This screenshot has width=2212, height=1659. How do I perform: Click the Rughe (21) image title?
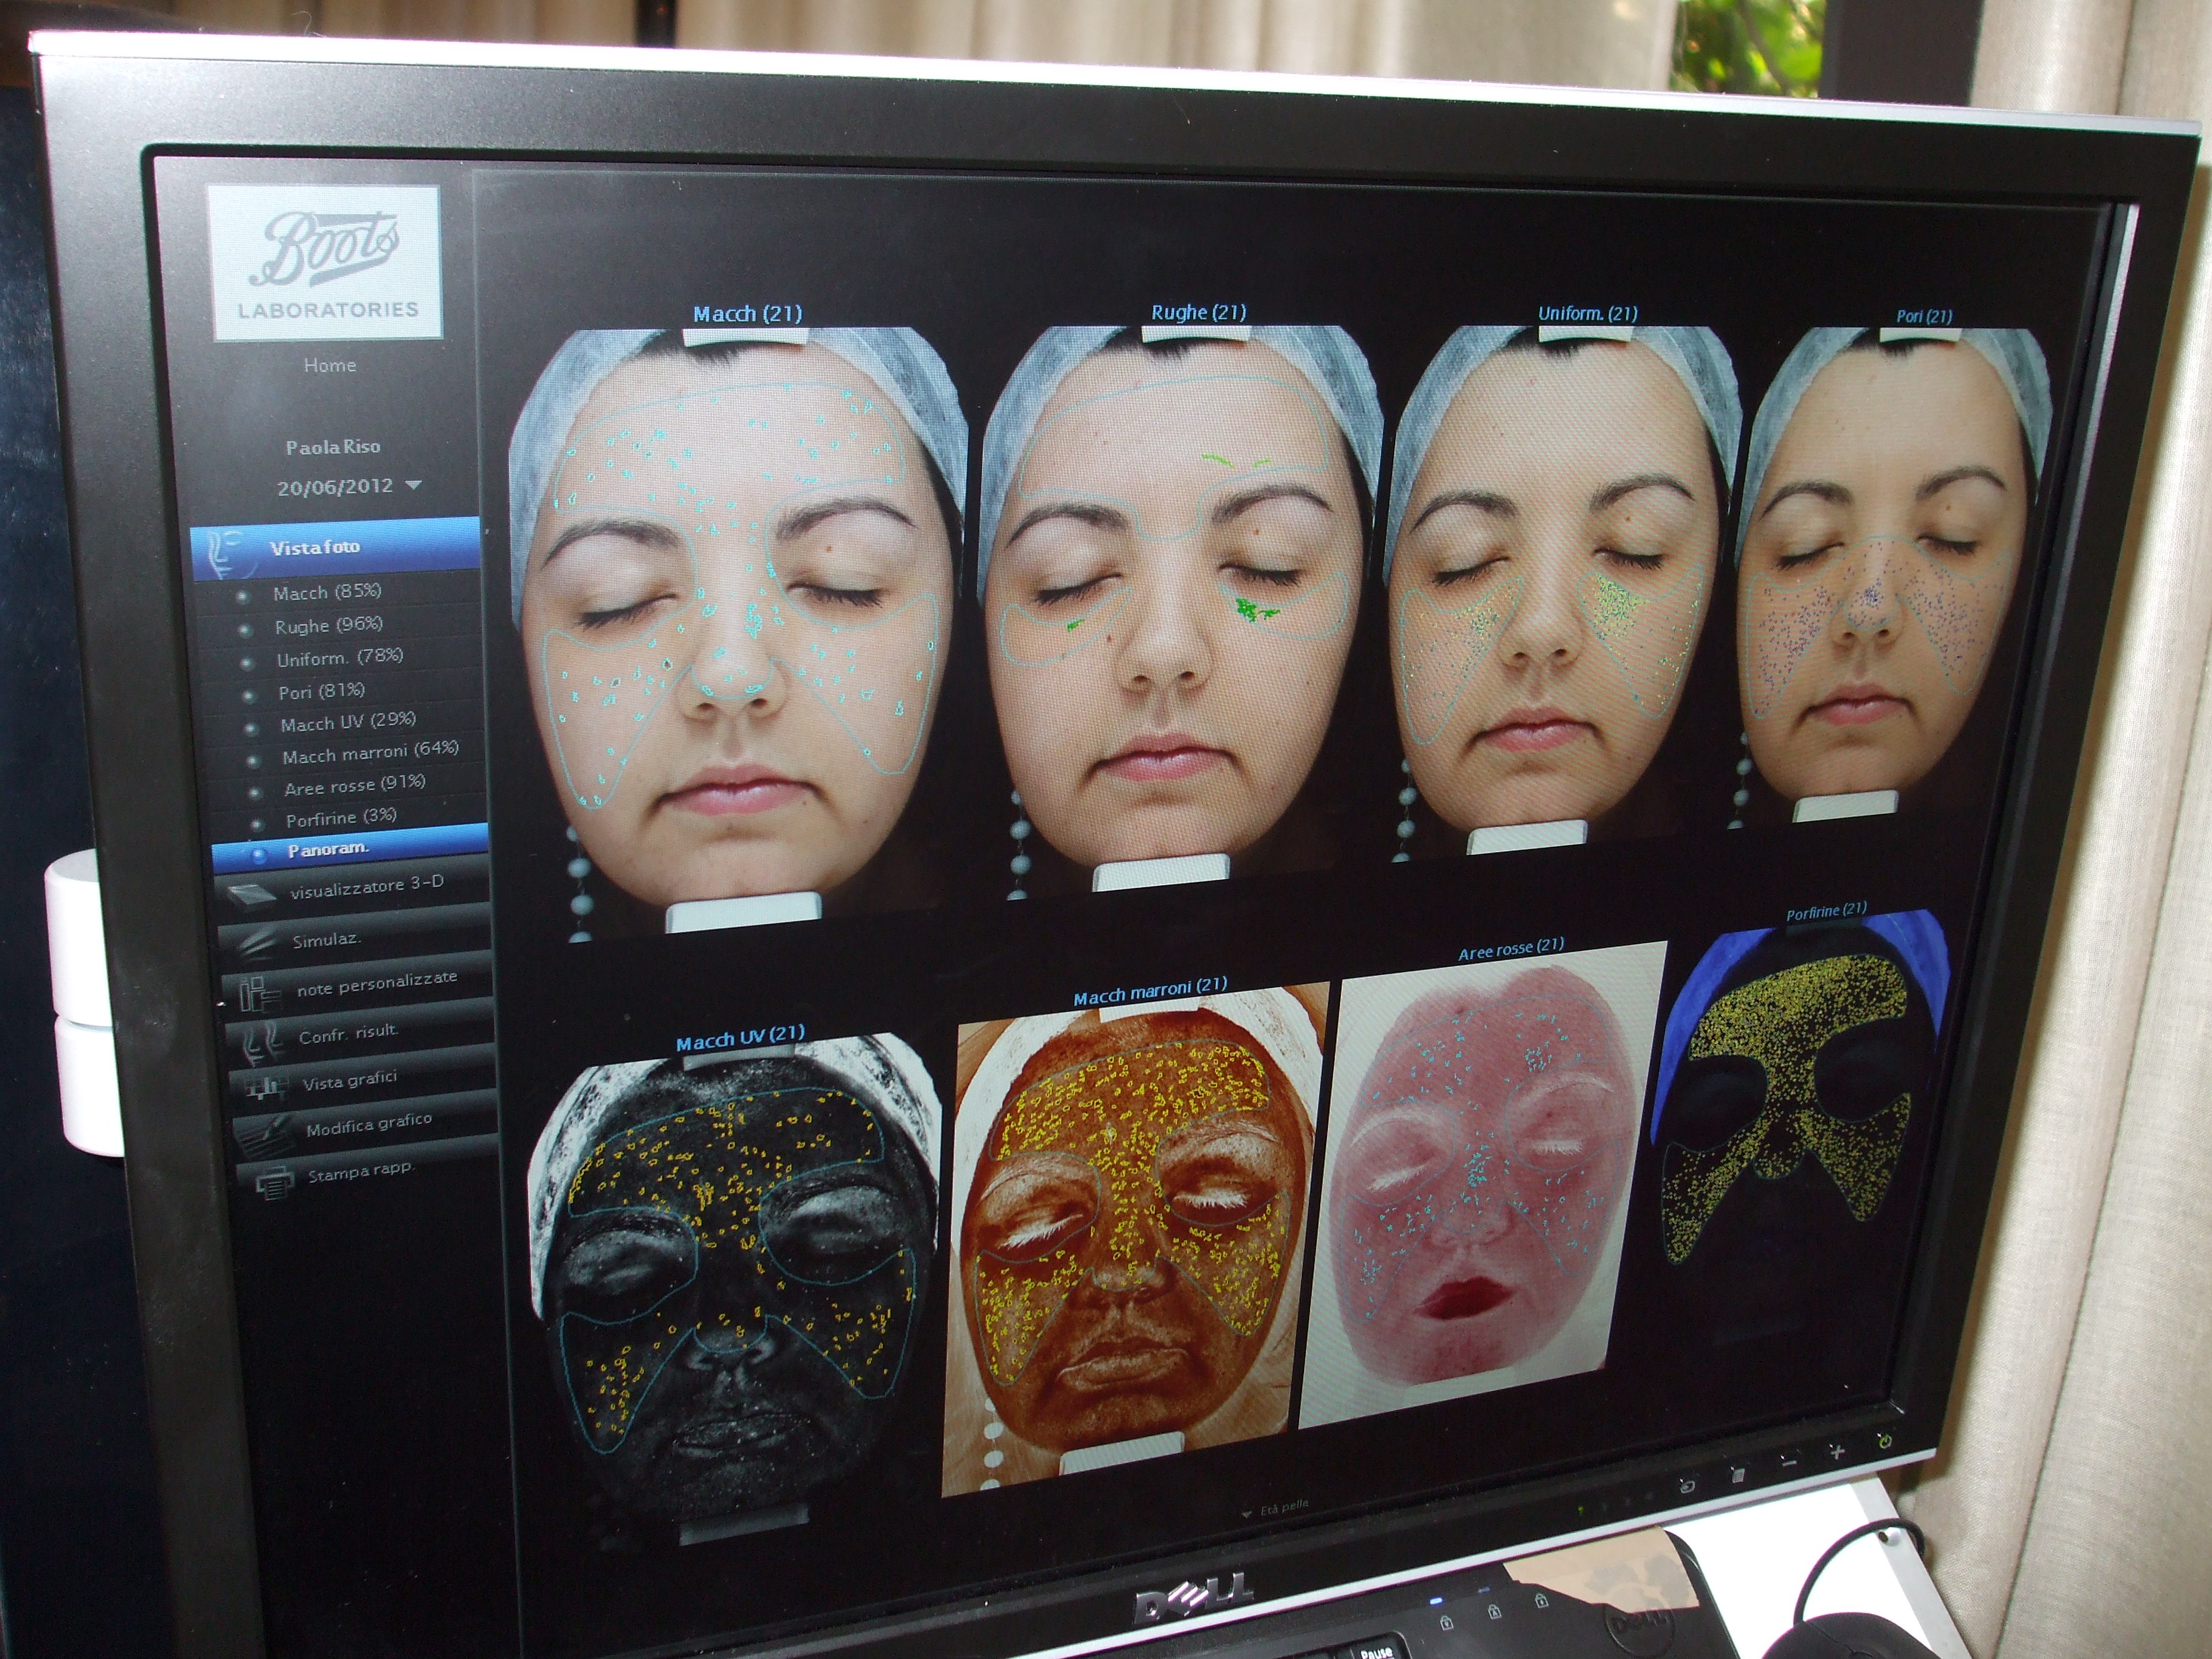[x=1198, y=312]
